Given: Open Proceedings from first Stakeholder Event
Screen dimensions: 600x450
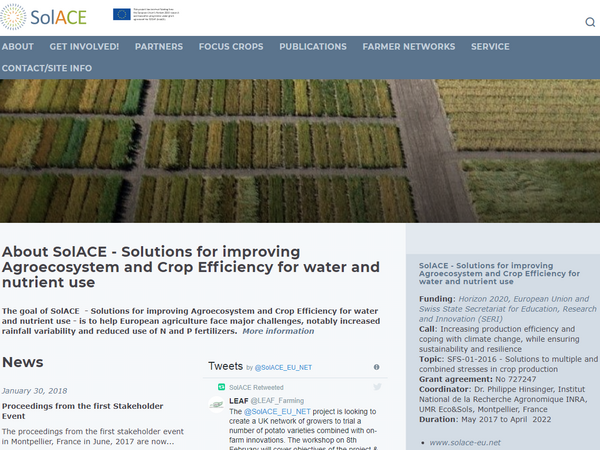Looking at the screenshot, I should pos(82,411).
